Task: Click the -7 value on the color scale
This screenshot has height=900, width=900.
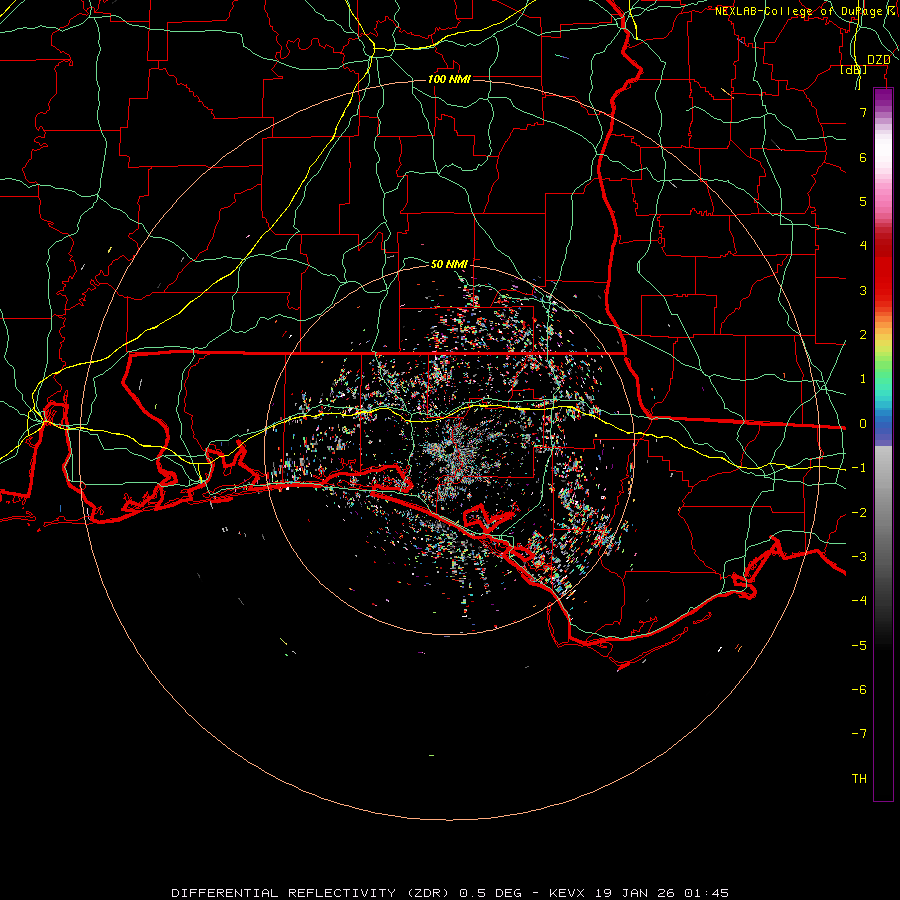Action: 859,734
